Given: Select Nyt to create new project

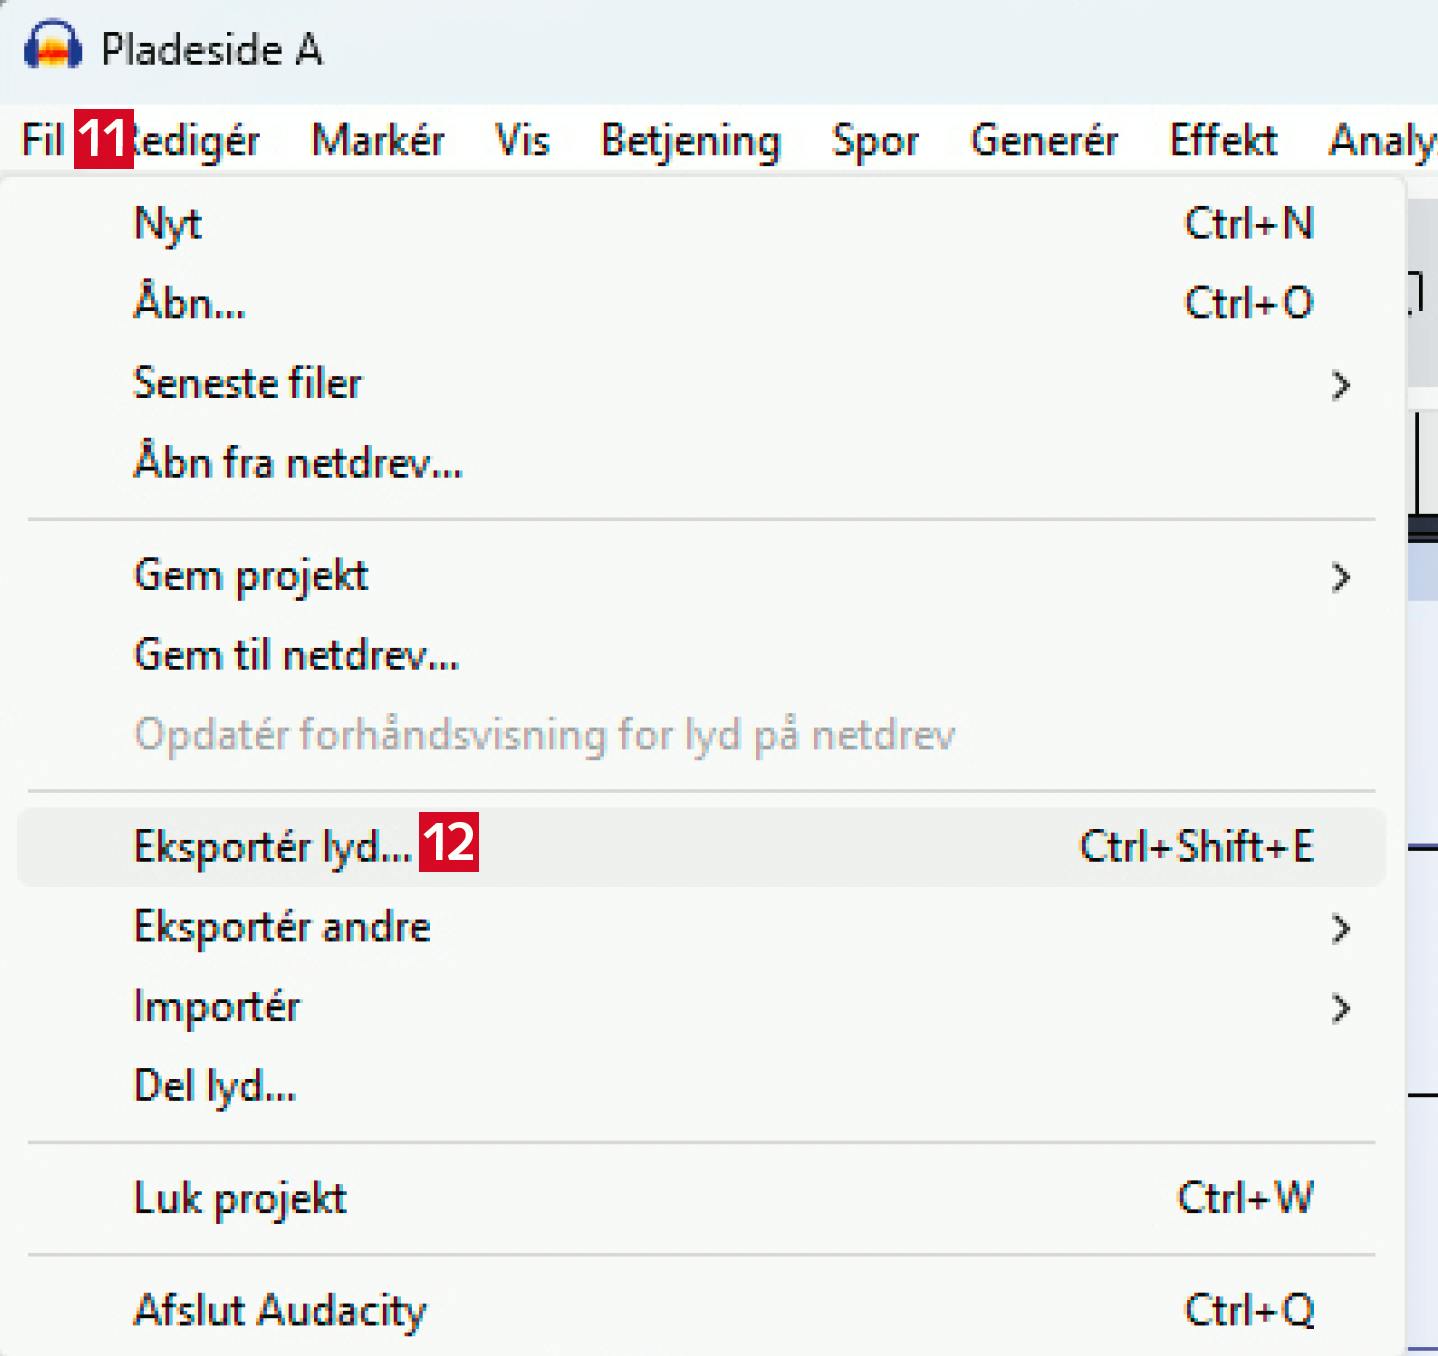Looking at the screenshot, I should [x=168, y=223].
